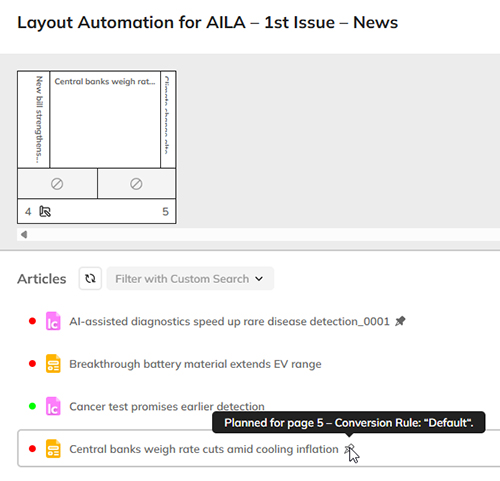500x481 pixels.
Task: Select the narrow Climate frame on page 5
Action: click(168, 119)
